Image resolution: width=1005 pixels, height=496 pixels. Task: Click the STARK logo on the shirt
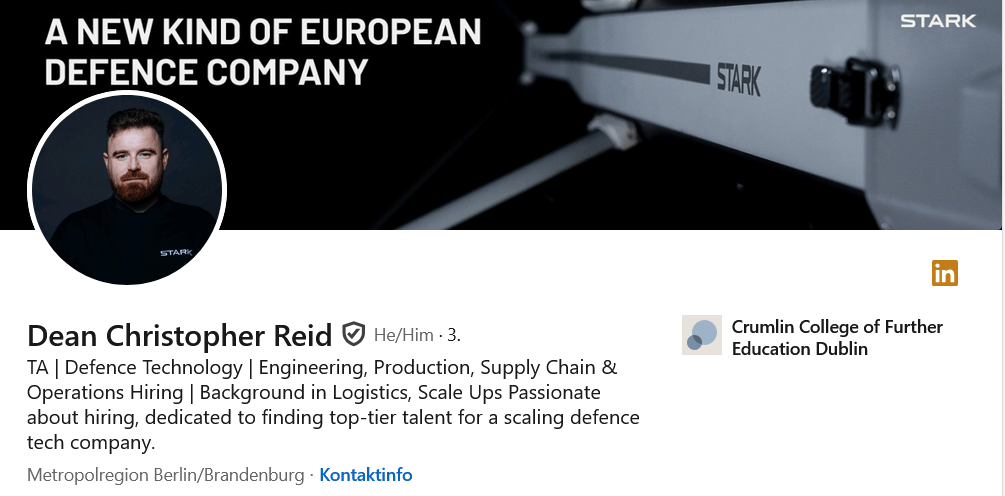(175, 253)
